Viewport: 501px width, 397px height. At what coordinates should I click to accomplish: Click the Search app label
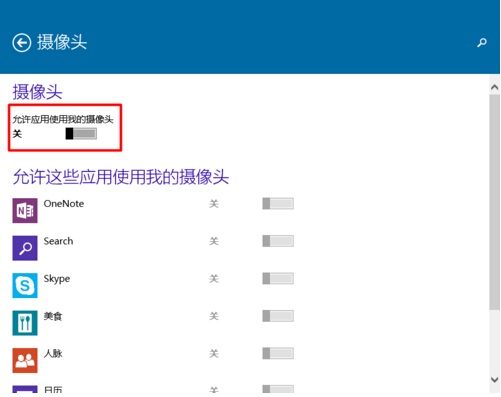click(x=58, y=241)
